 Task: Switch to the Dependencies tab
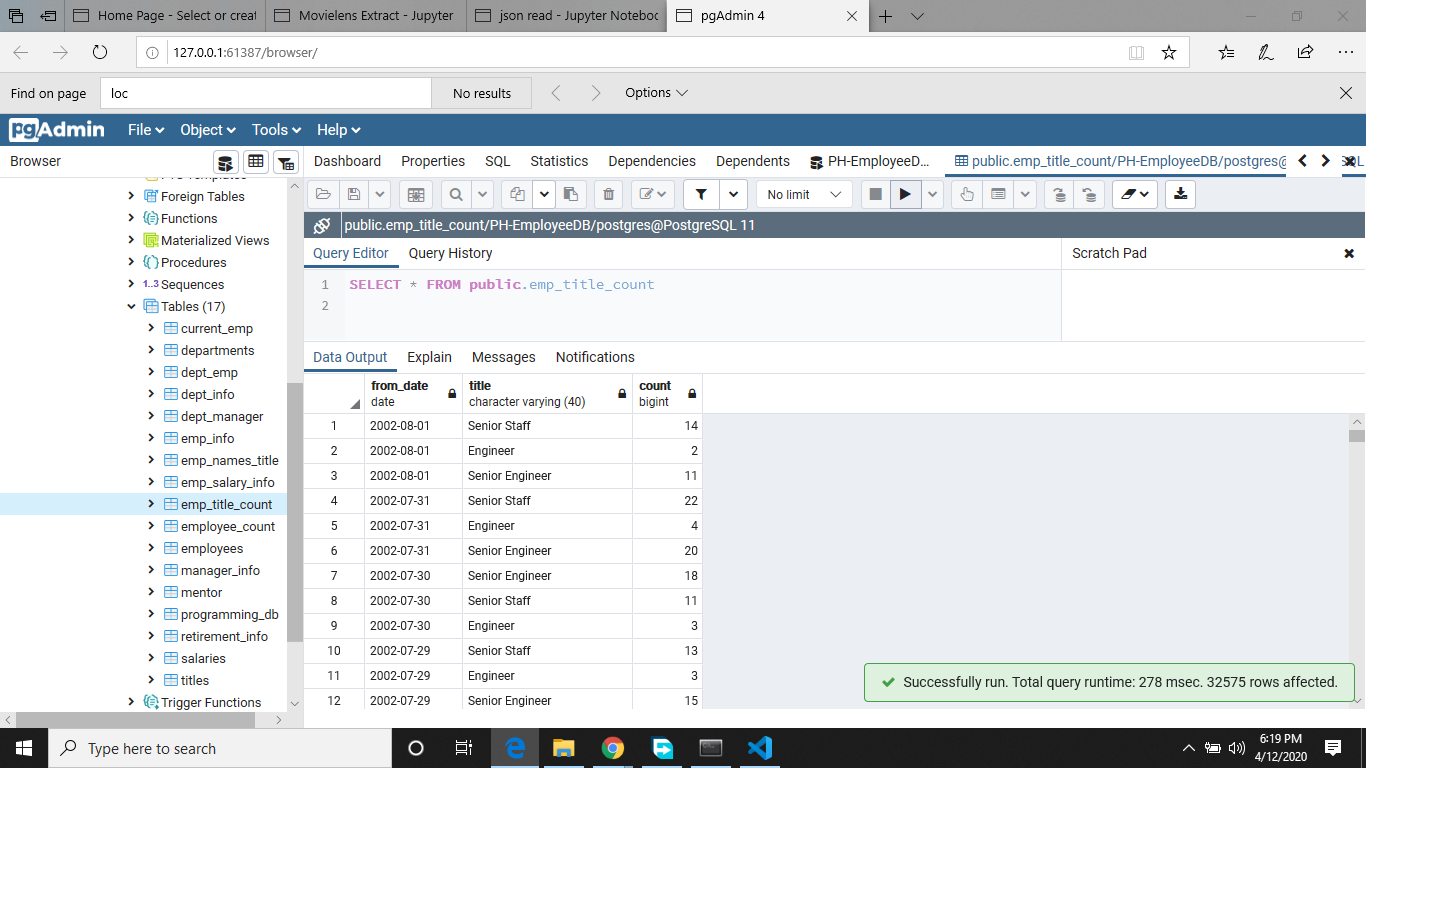[652, 161]
